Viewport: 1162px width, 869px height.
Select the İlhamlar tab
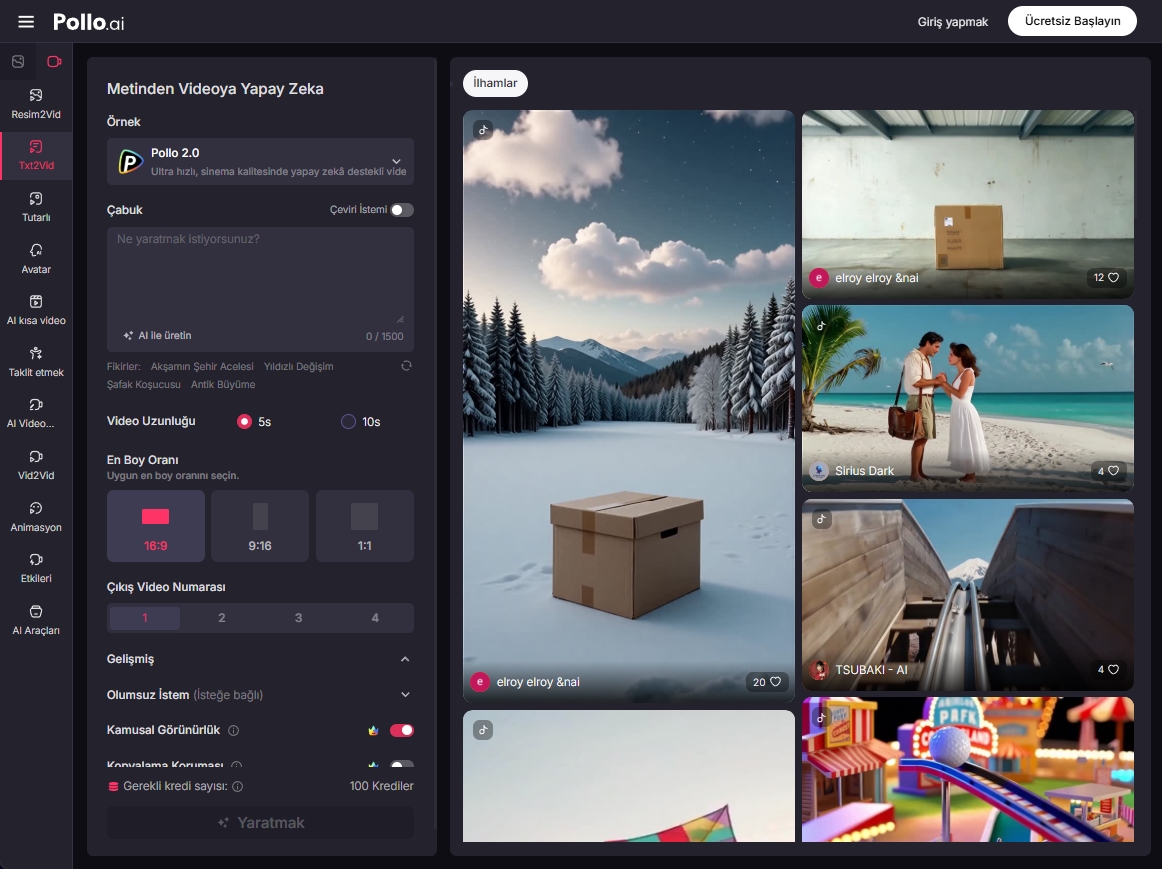tap(495, 84)
